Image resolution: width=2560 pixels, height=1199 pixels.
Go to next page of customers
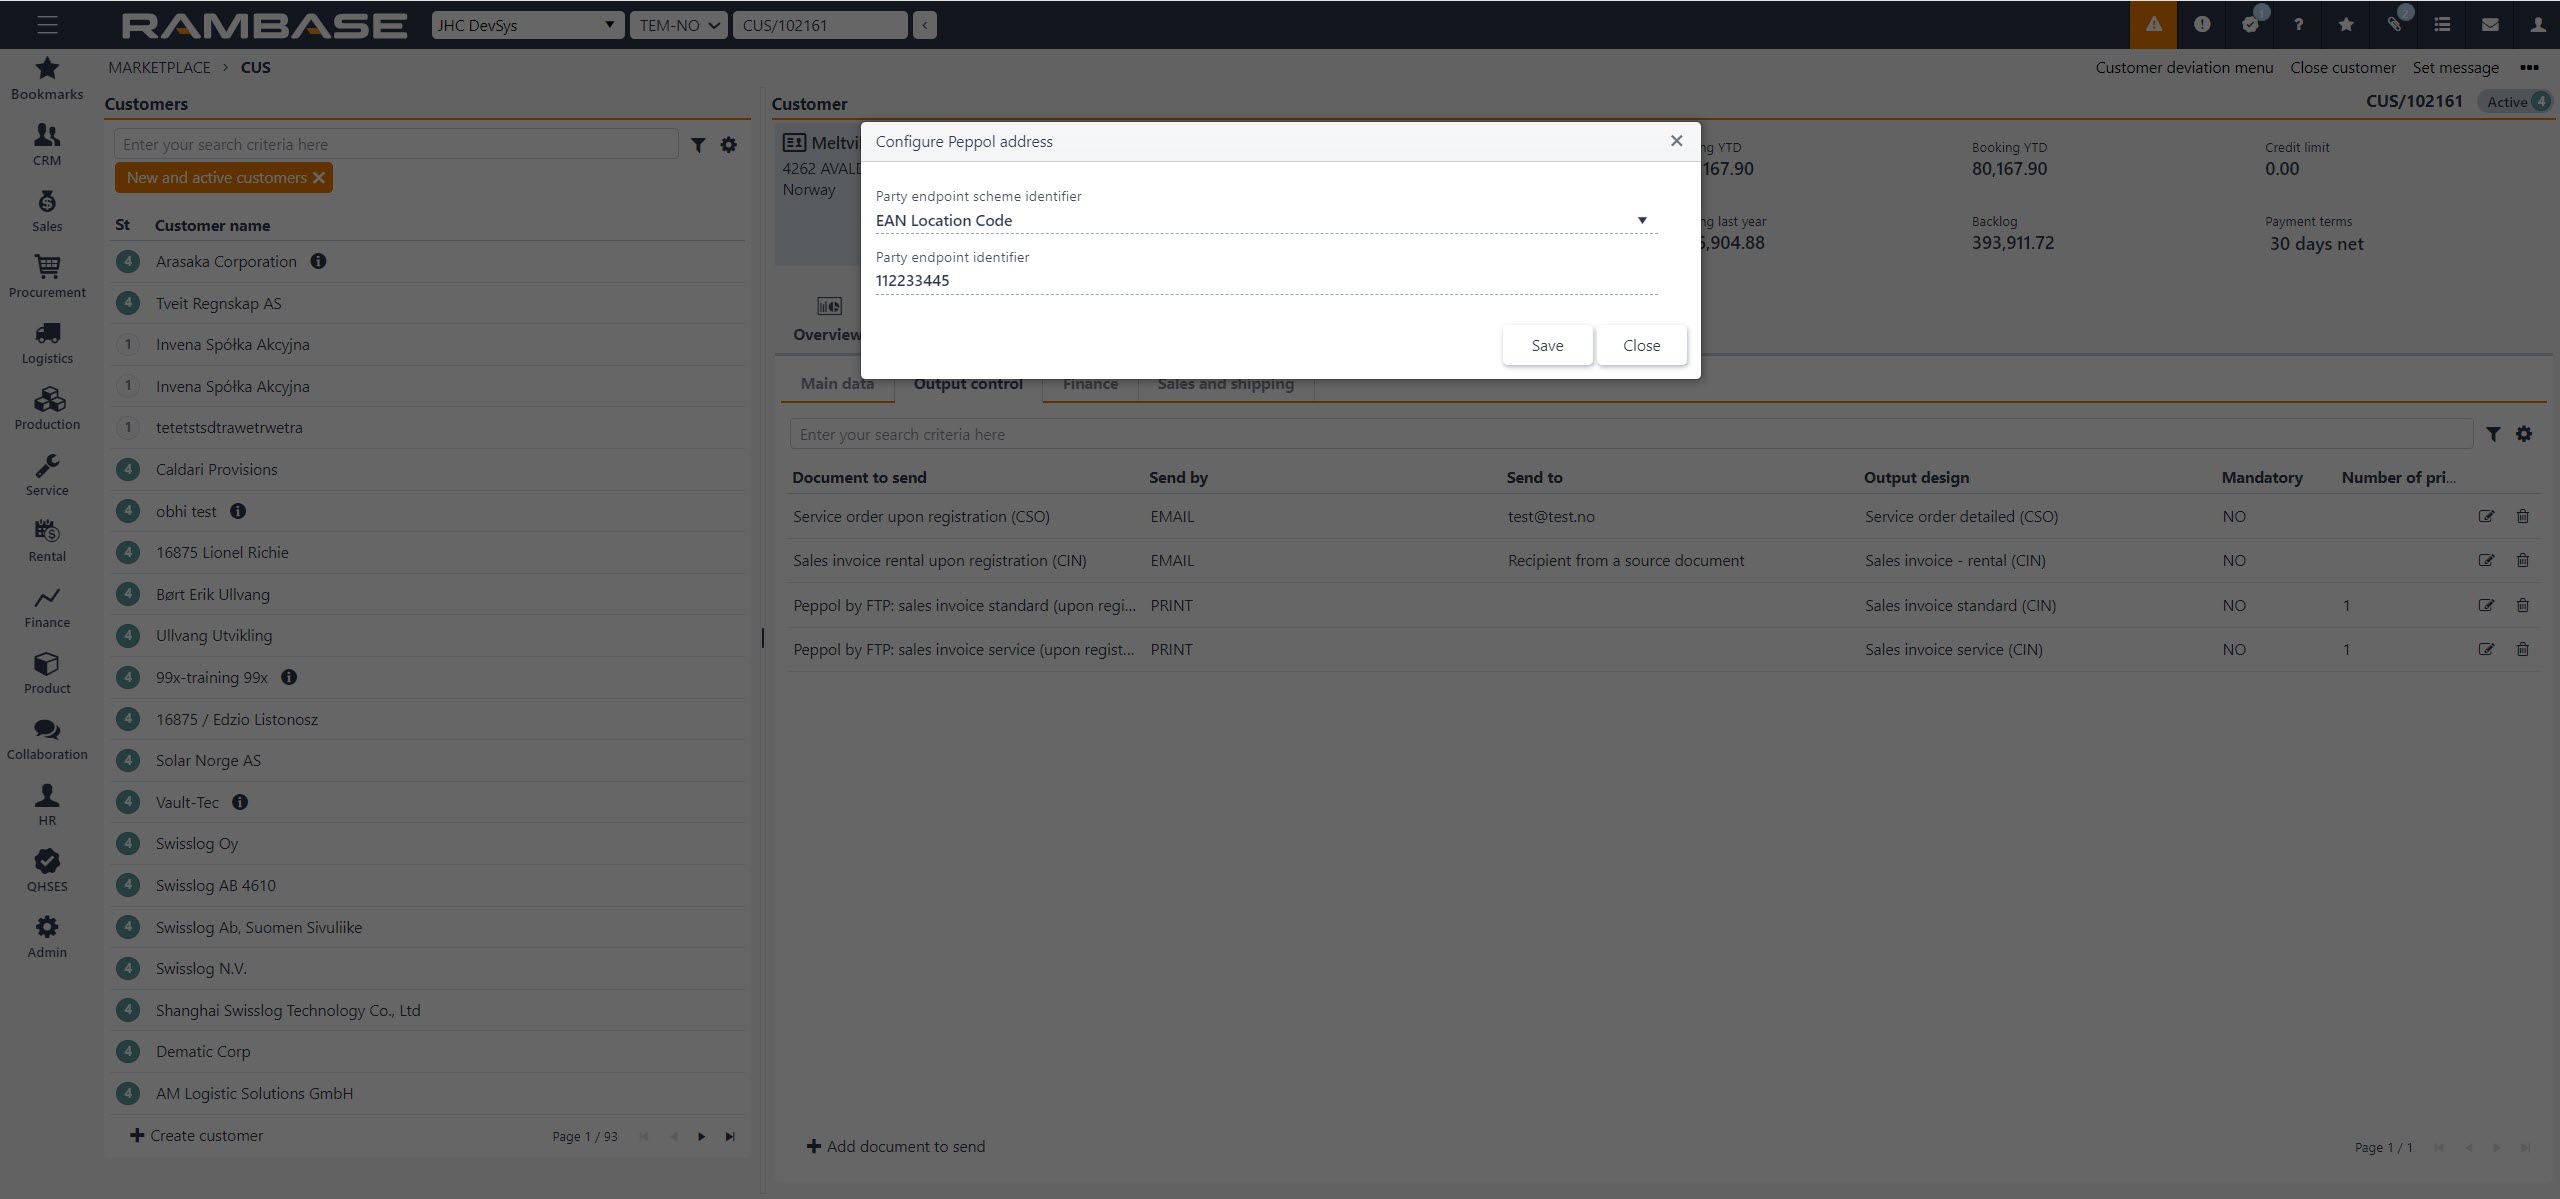701,1137
